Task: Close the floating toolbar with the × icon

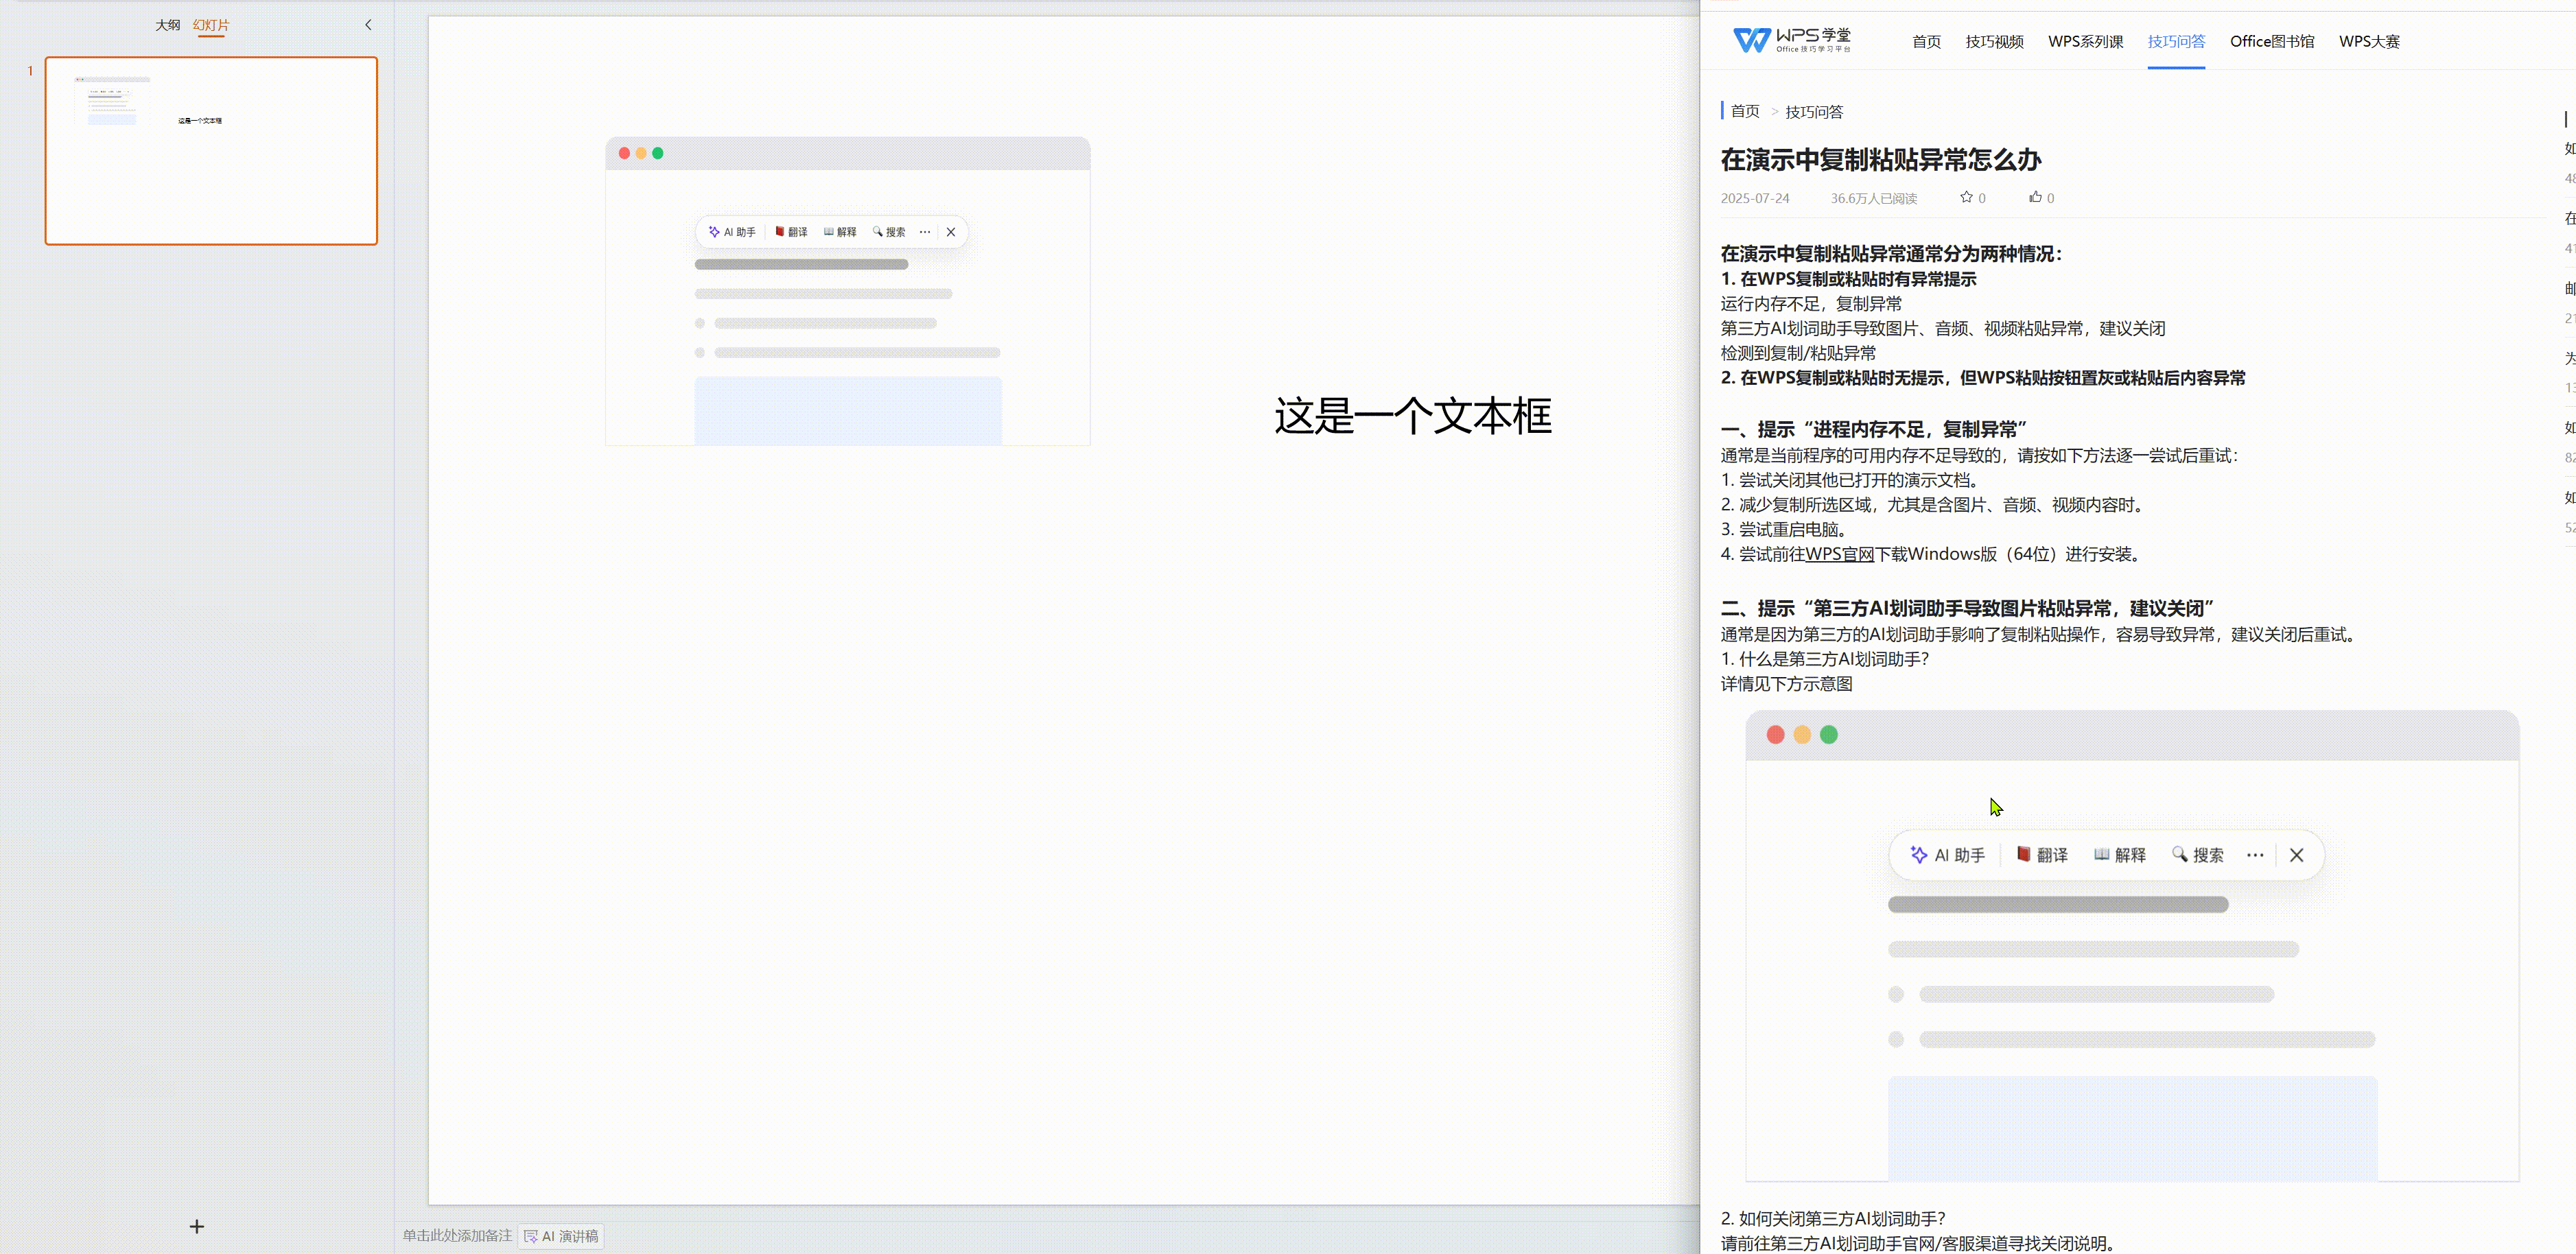Action: 950,231
